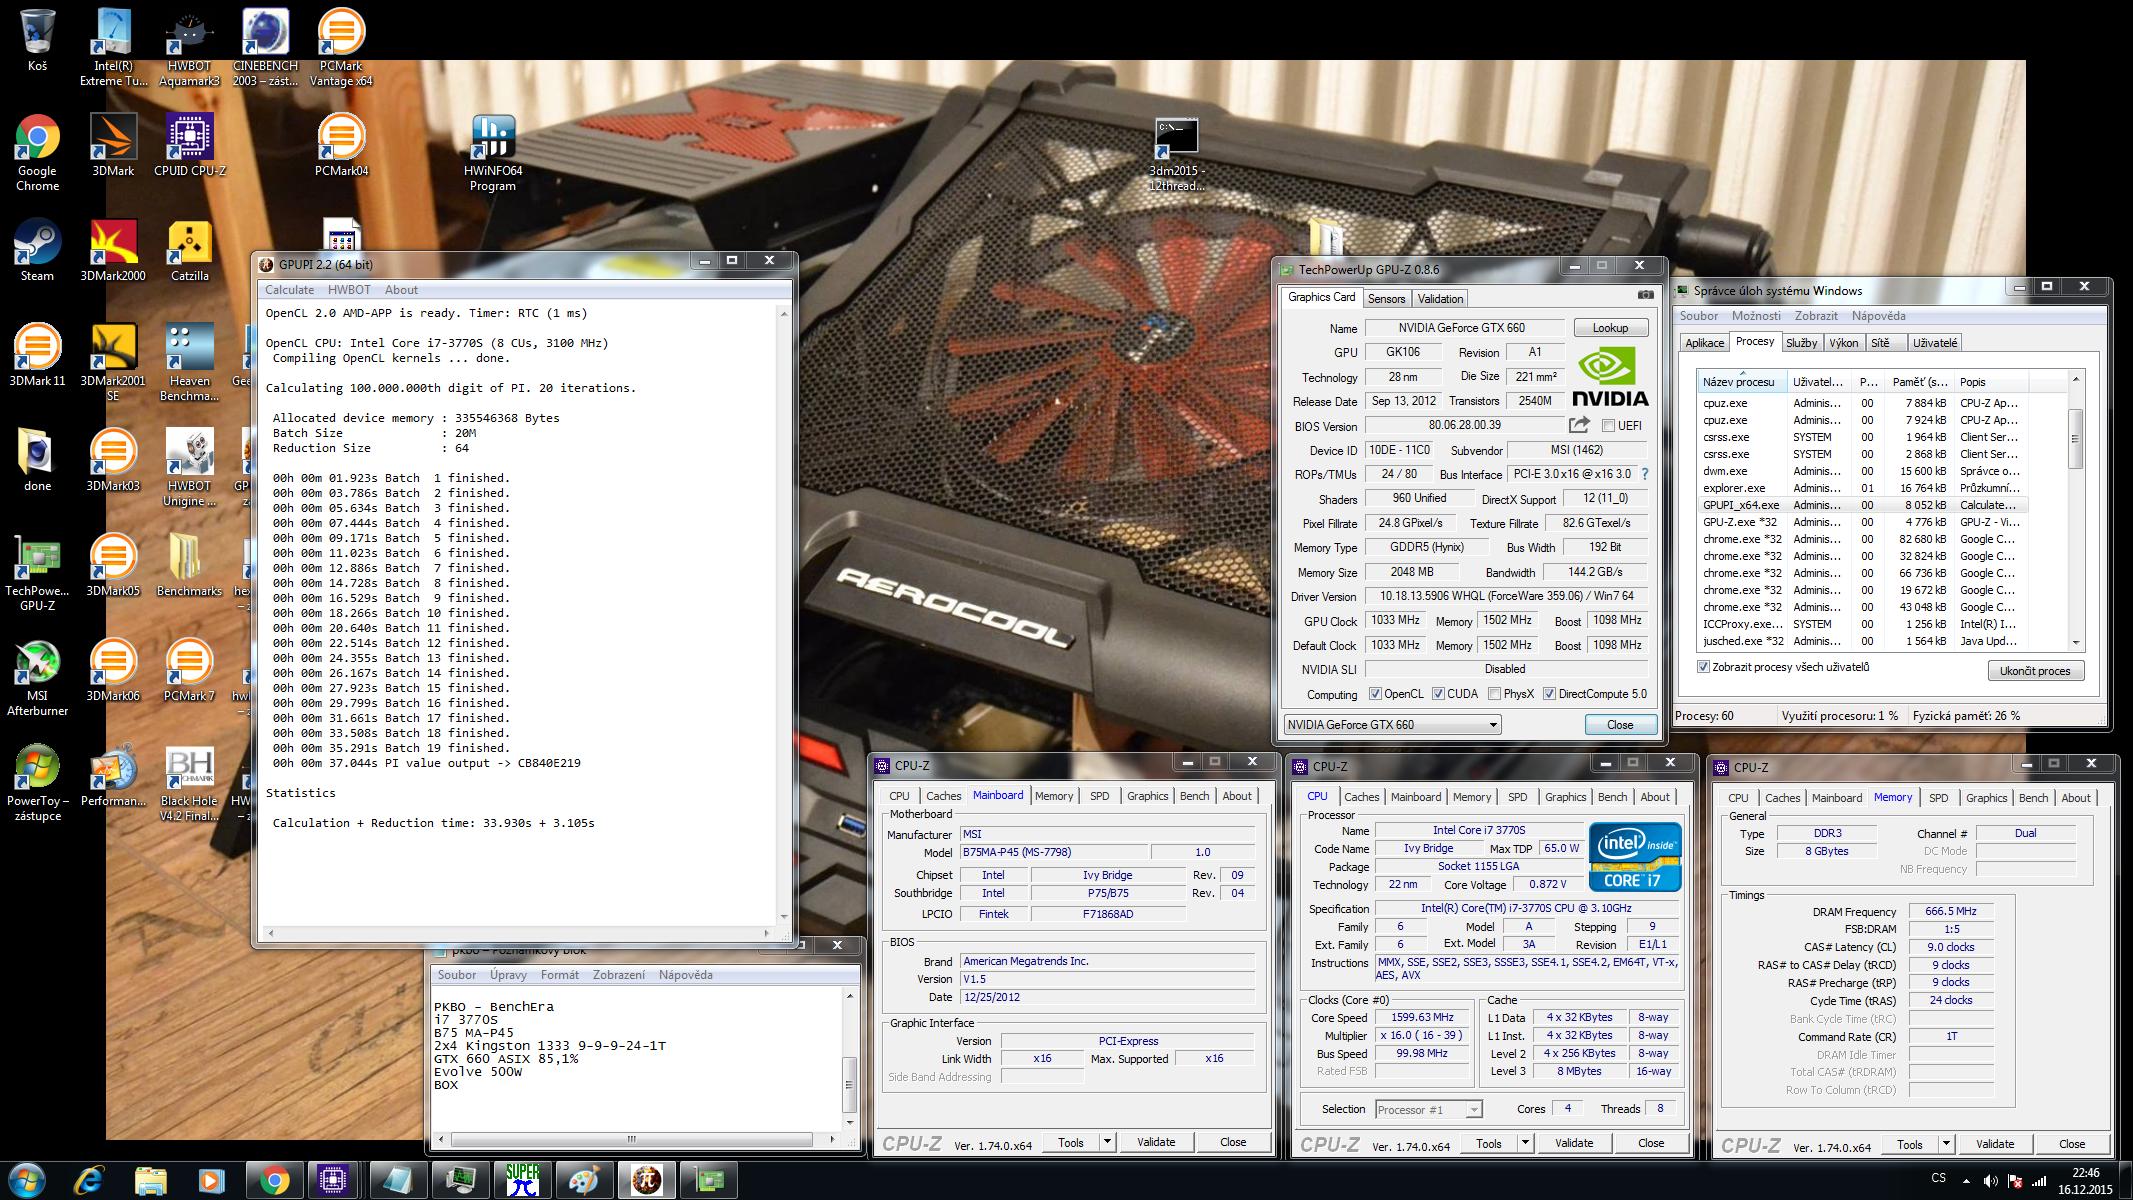The width and height of the screenshot is (2133, 1200).
Task: Click the Lookup button in GPU-Z
Action: [1610, 328]
